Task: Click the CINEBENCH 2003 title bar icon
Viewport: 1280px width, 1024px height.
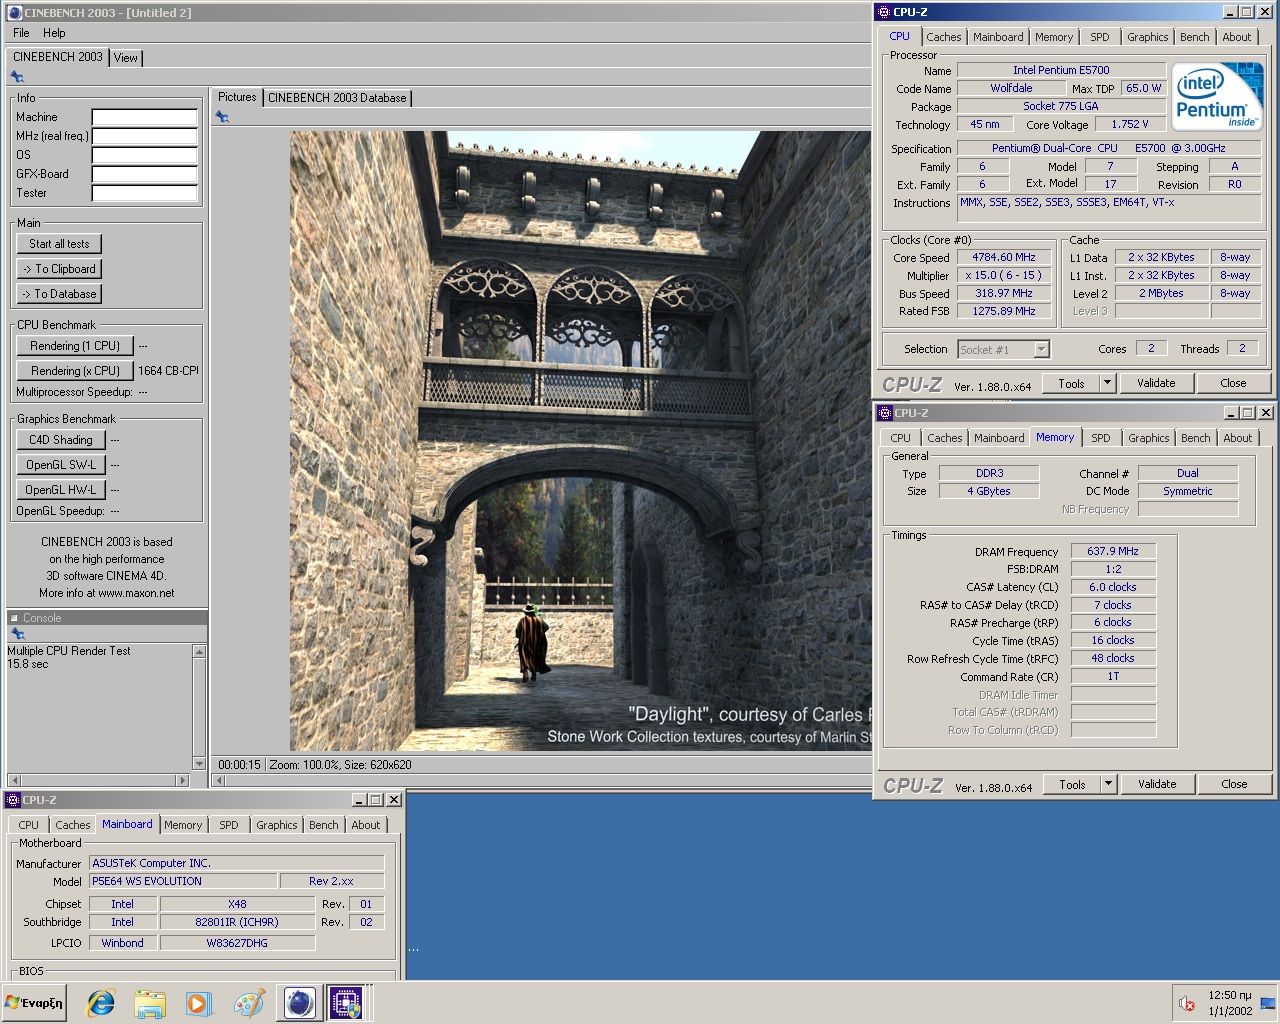Action: click(14, 12)
